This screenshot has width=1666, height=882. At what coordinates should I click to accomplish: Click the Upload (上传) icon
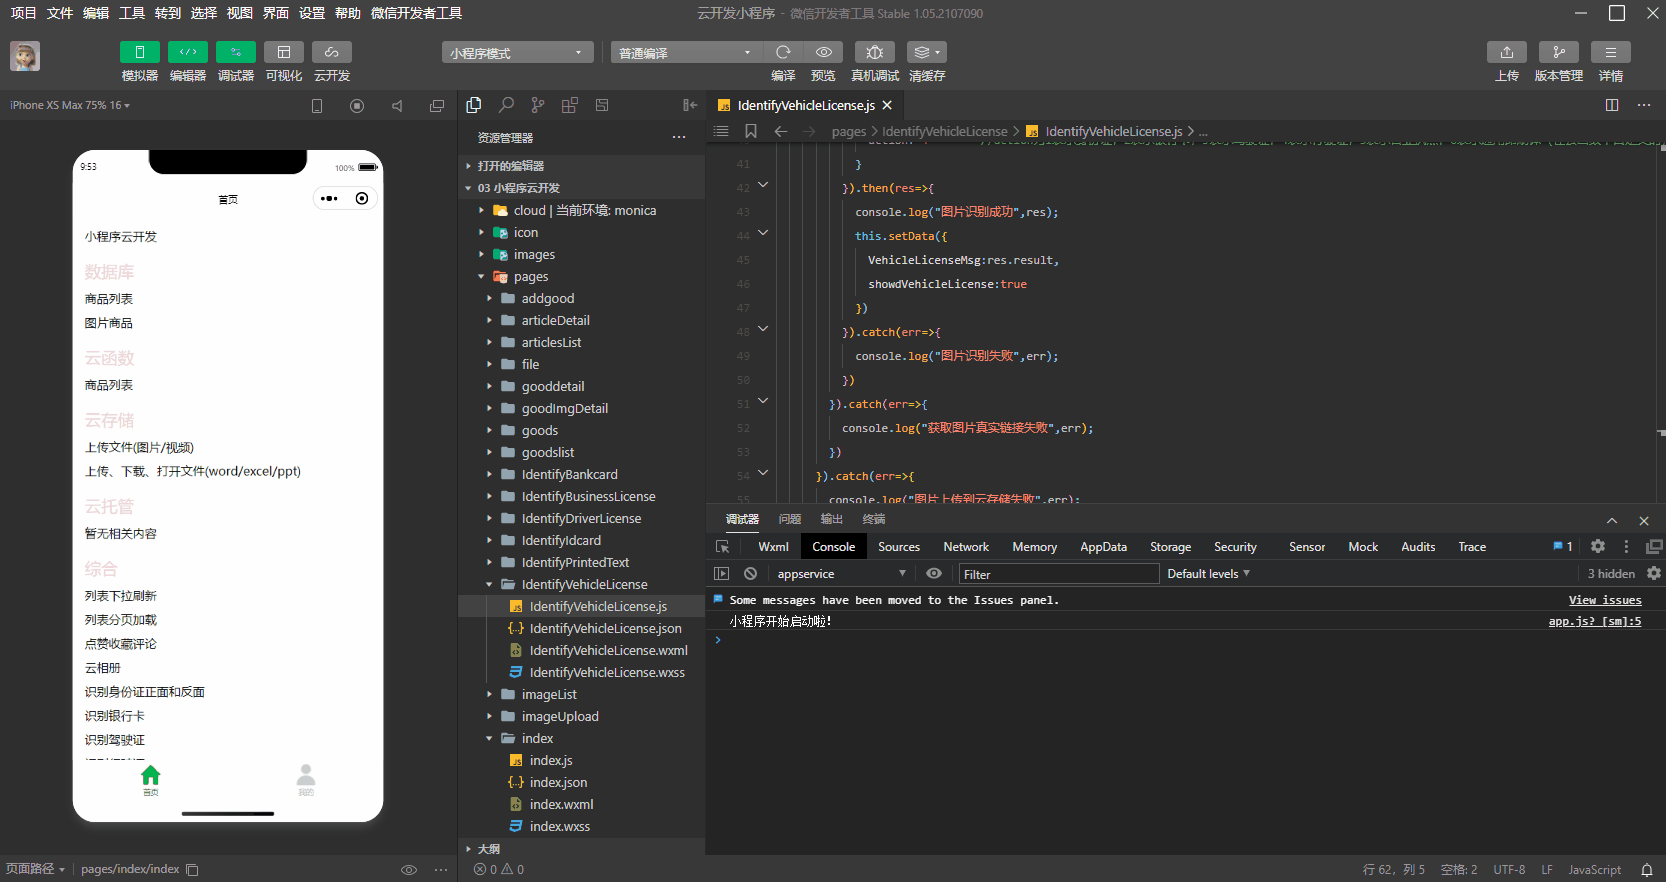pos(1507,52)
